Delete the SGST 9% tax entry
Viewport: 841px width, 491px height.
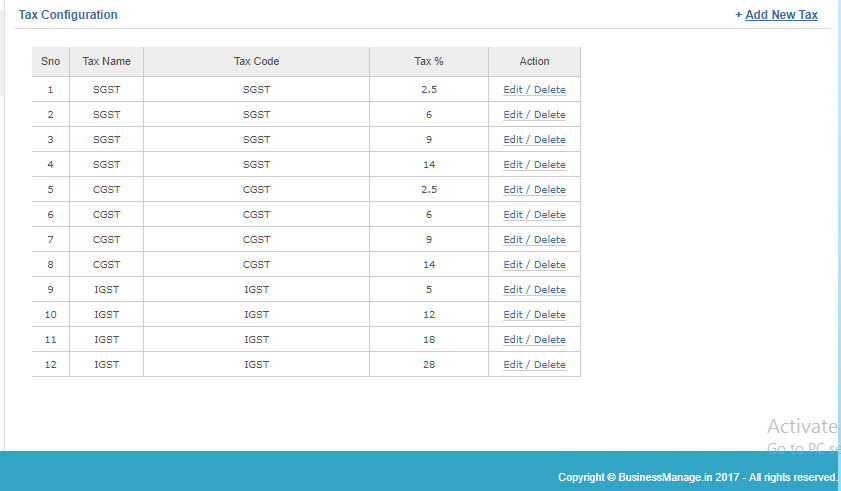549,140
